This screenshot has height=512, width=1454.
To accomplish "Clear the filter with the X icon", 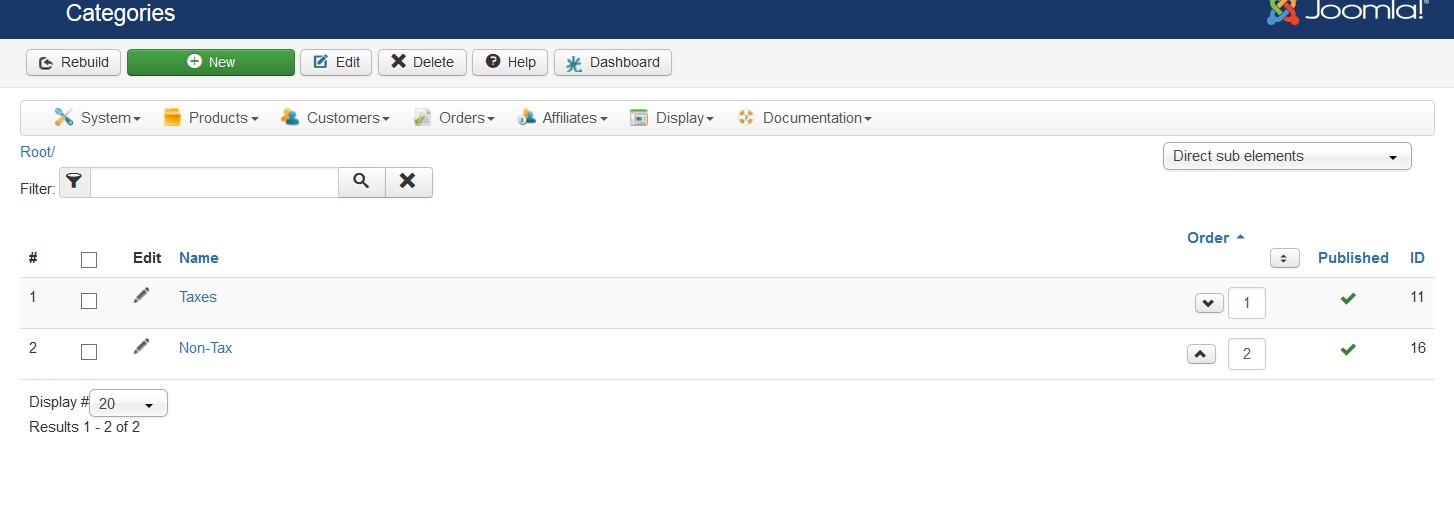I will pyautogui.click(x=408, y=182).
